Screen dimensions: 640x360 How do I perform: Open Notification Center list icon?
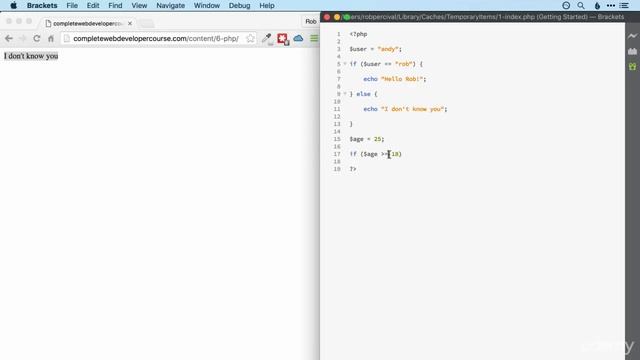(624, 6)
